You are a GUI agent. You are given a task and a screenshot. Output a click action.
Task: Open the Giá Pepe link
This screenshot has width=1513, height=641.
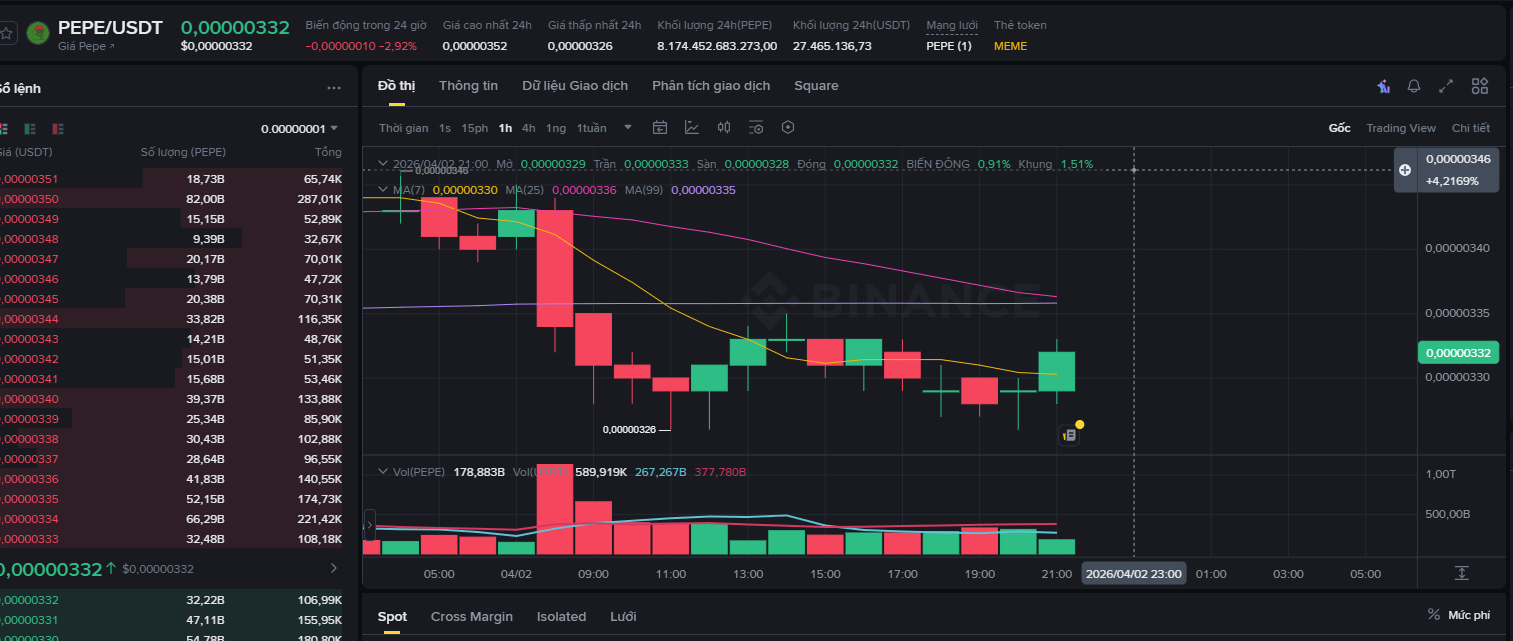pyautogui.click(x=86, y=46)
